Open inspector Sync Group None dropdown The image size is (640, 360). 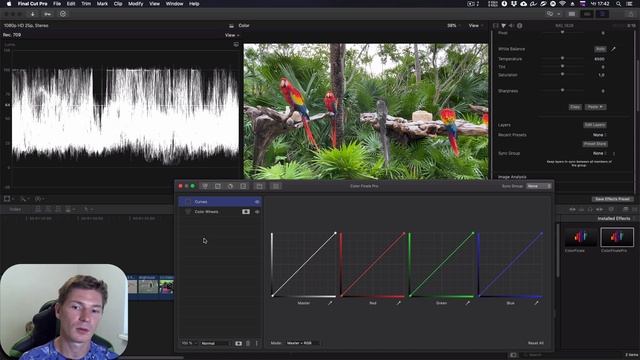pos(600,153)
